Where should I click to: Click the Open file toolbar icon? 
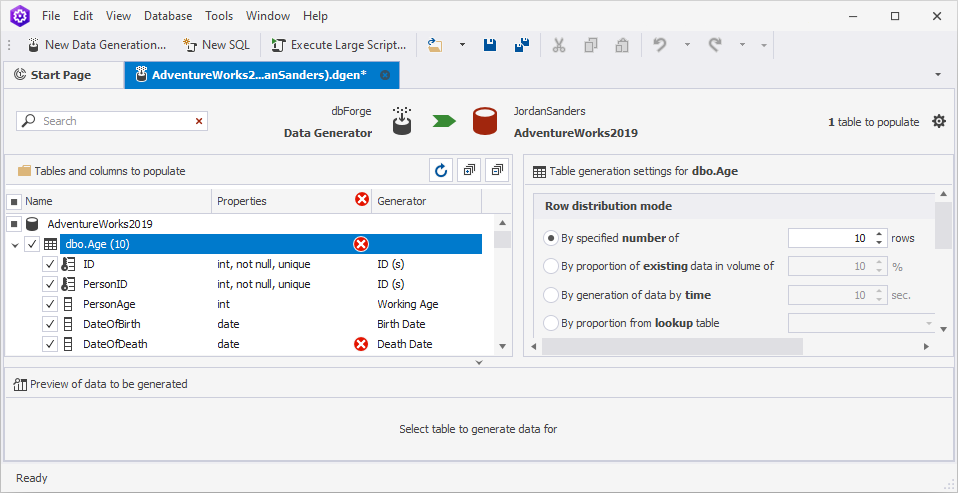[435, 45]
